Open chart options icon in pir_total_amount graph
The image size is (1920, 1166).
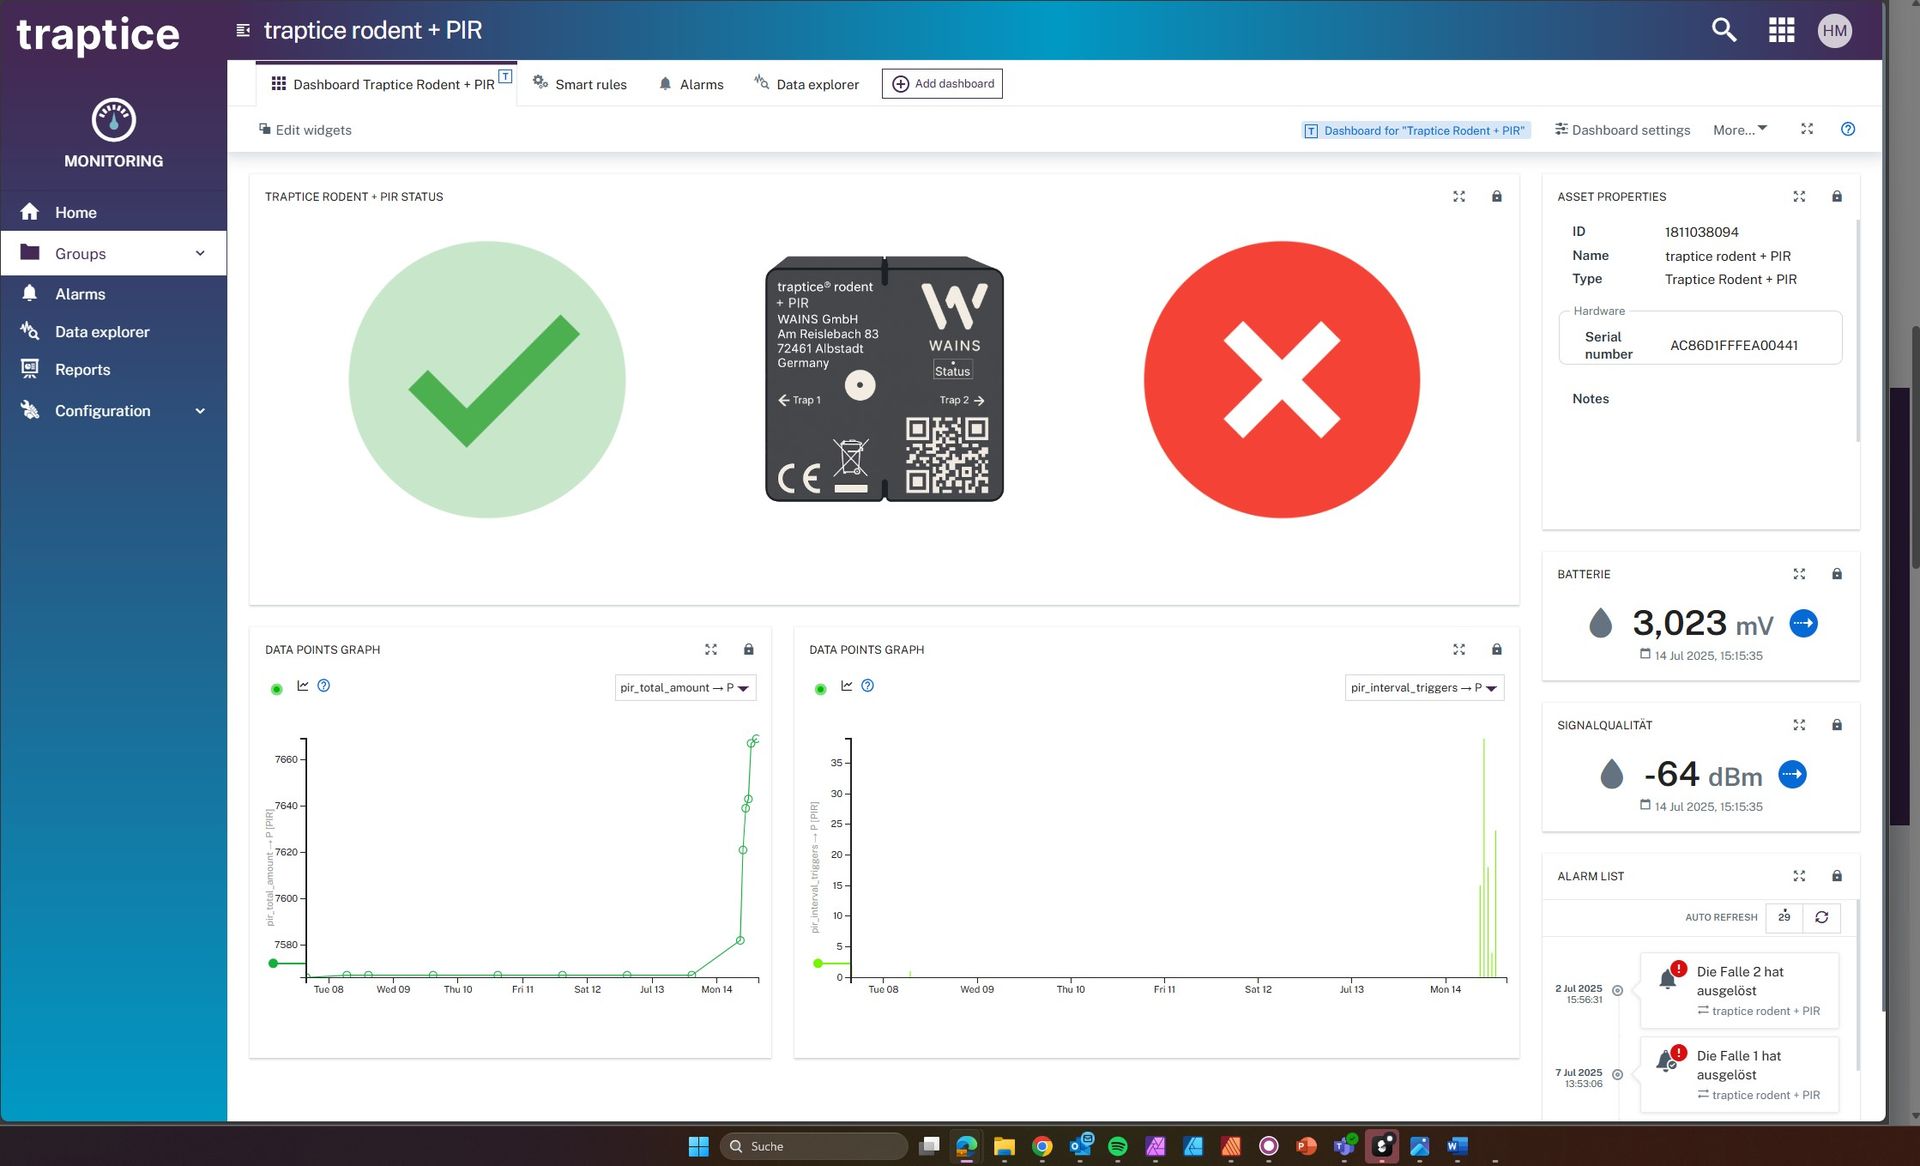click(x=303, y=686)
